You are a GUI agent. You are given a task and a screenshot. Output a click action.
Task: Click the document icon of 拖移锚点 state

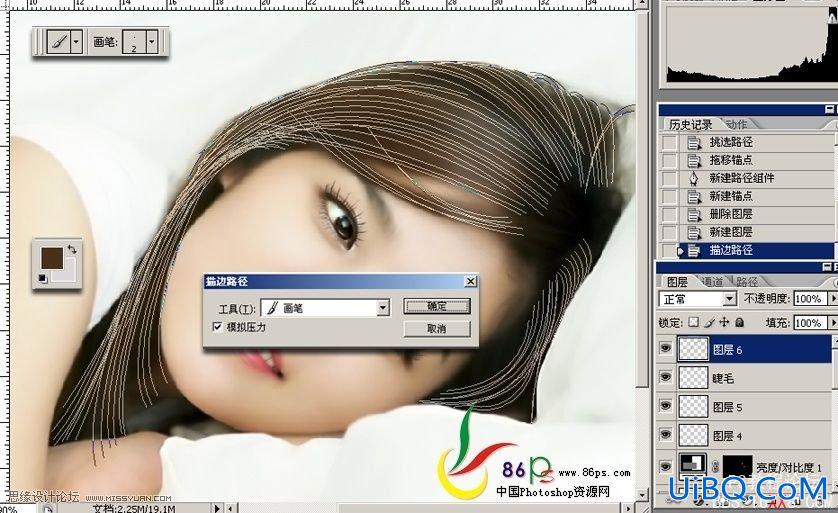694,160
